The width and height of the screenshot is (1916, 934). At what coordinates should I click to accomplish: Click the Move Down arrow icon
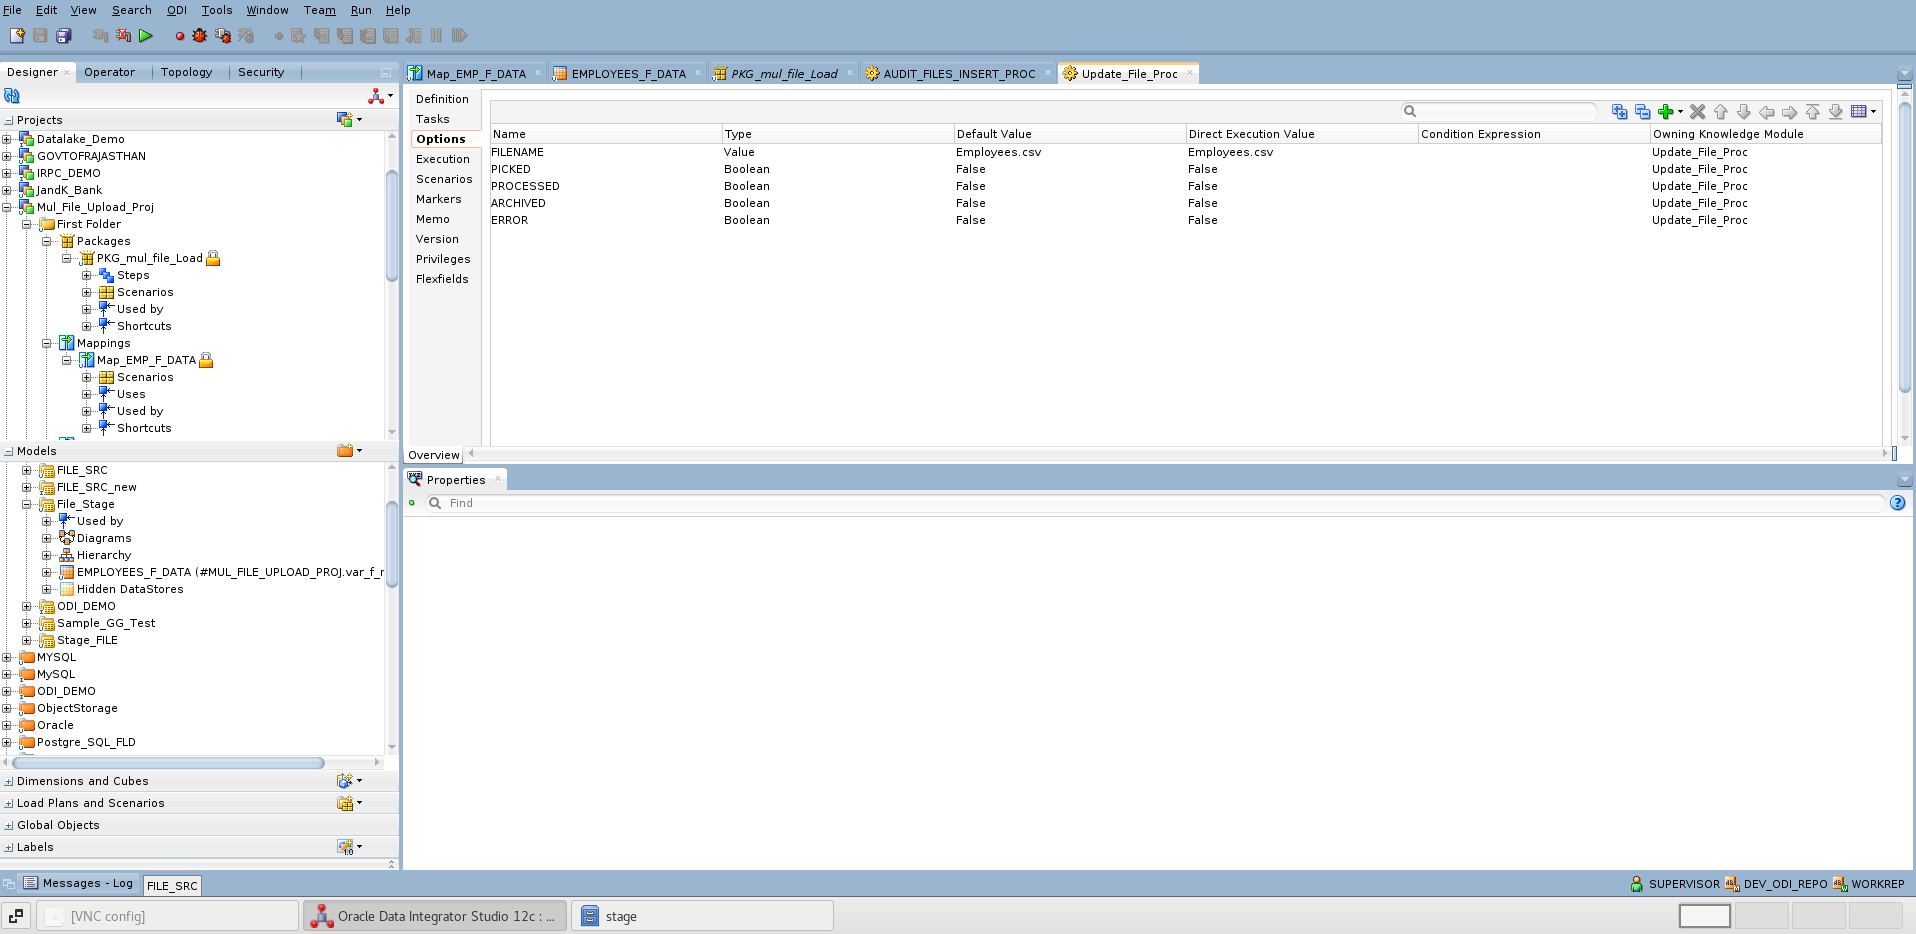point(1743,112)
